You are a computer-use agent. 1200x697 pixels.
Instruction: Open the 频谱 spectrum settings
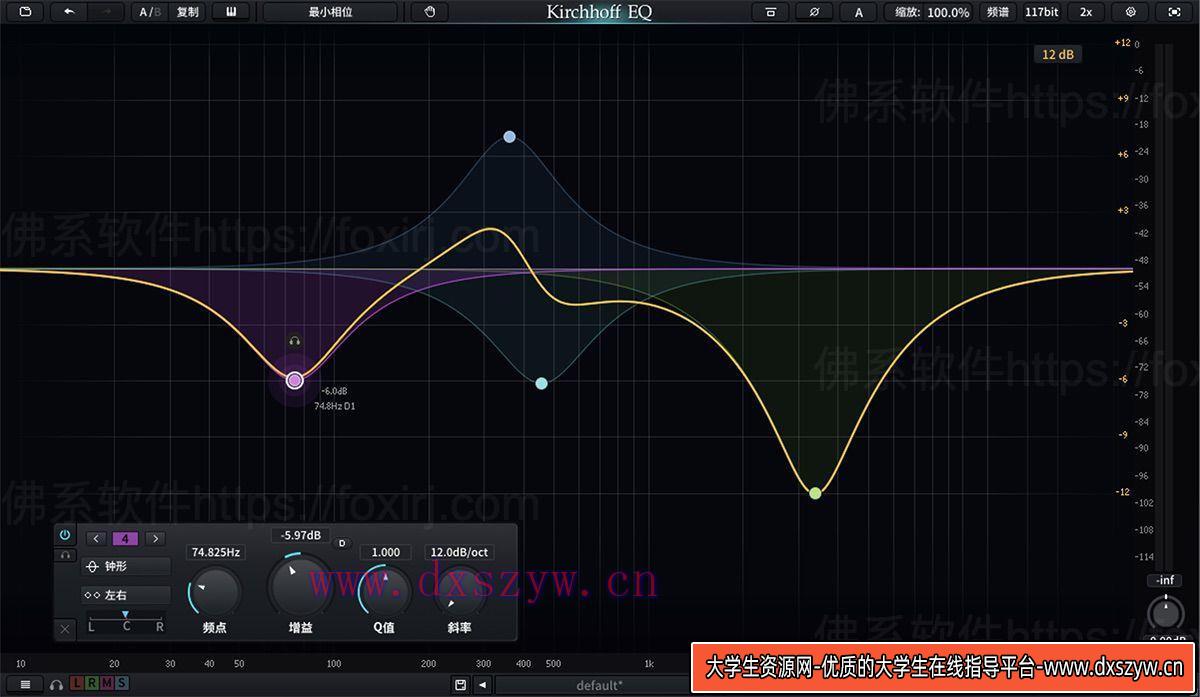point(997,12)
